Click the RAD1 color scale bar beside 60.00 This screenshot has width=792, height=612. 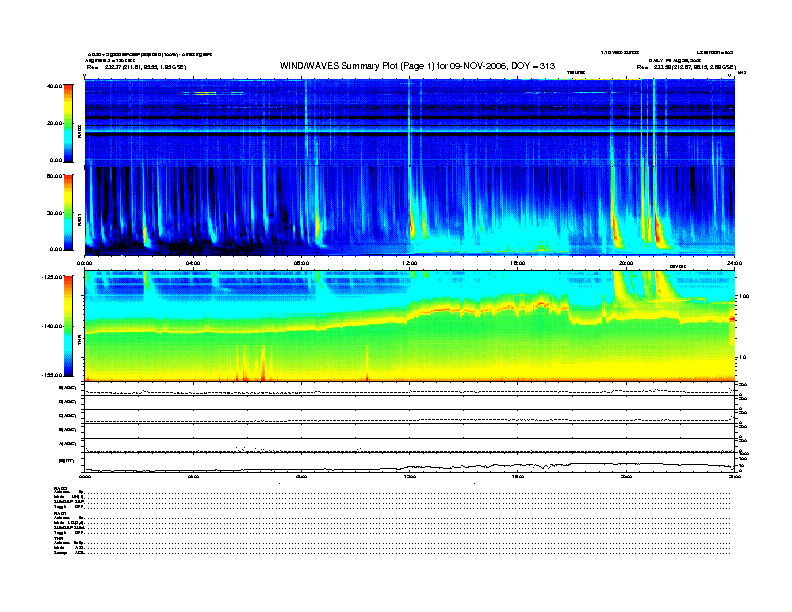point(68,212)
